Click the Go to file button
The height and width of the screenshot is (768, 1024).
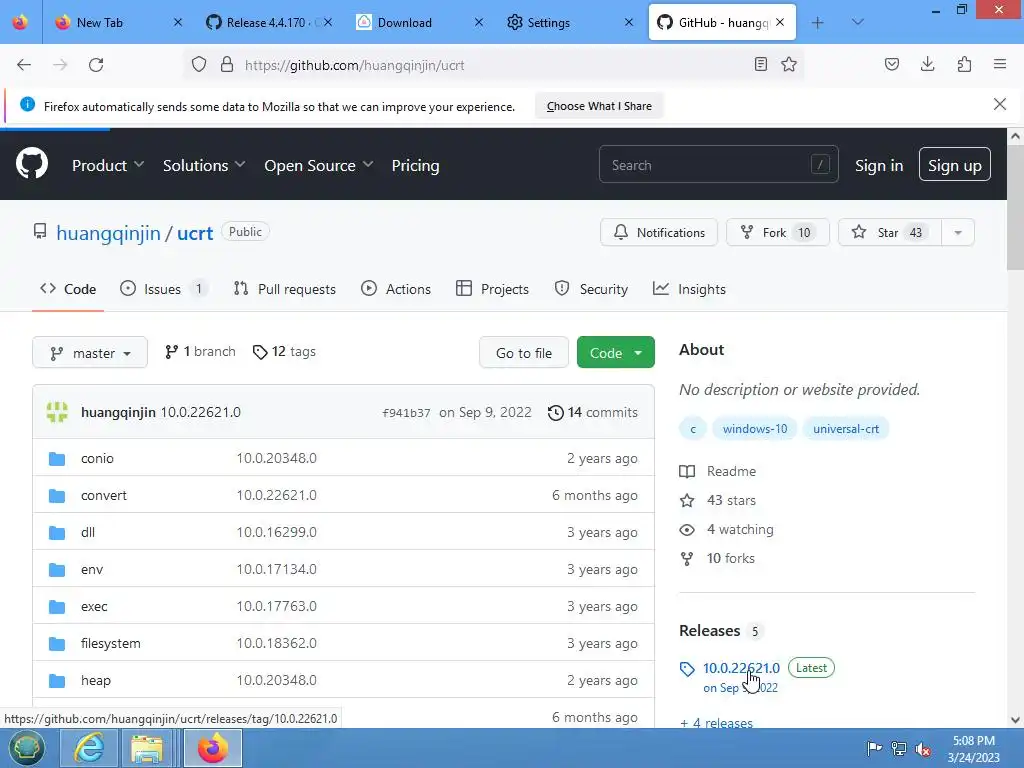point(524,353)
